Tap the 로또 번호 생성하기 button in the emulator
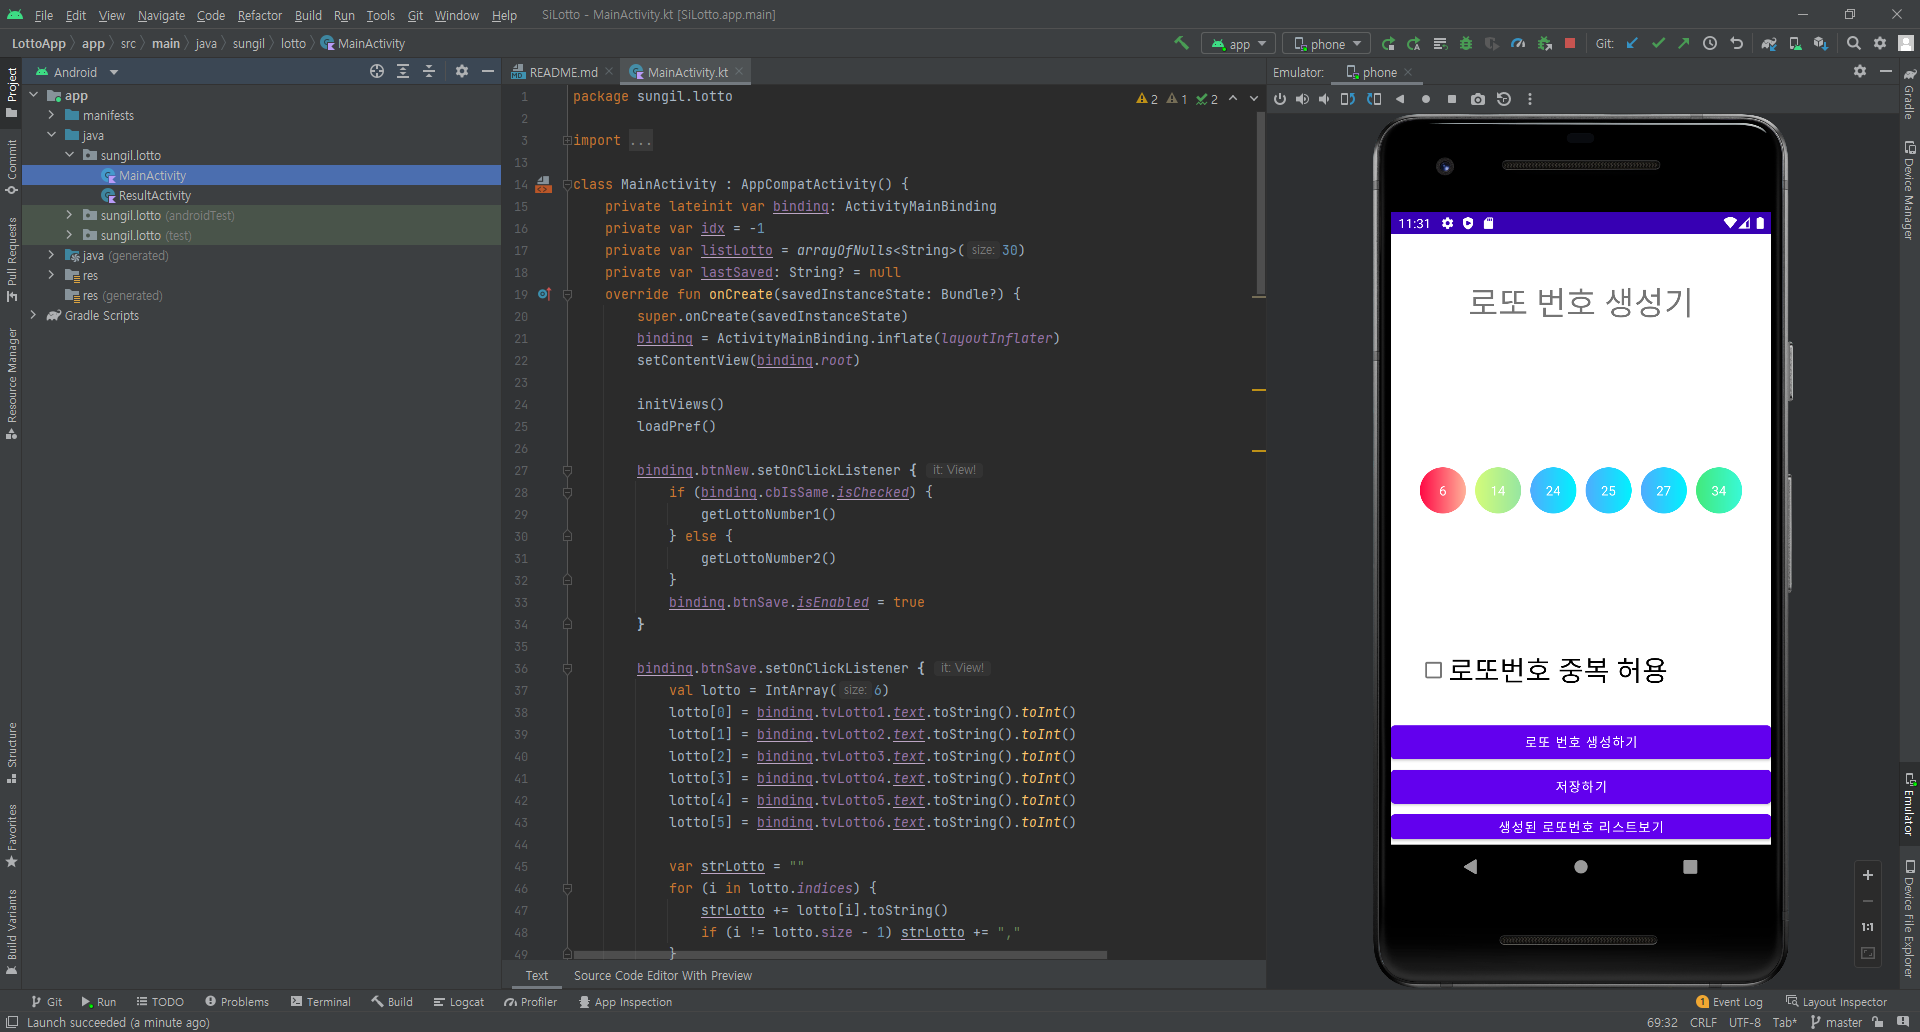Image resolution: width=1920 pixels, height=1032 pixels. pyautogui.click(x=1580, y=741)
